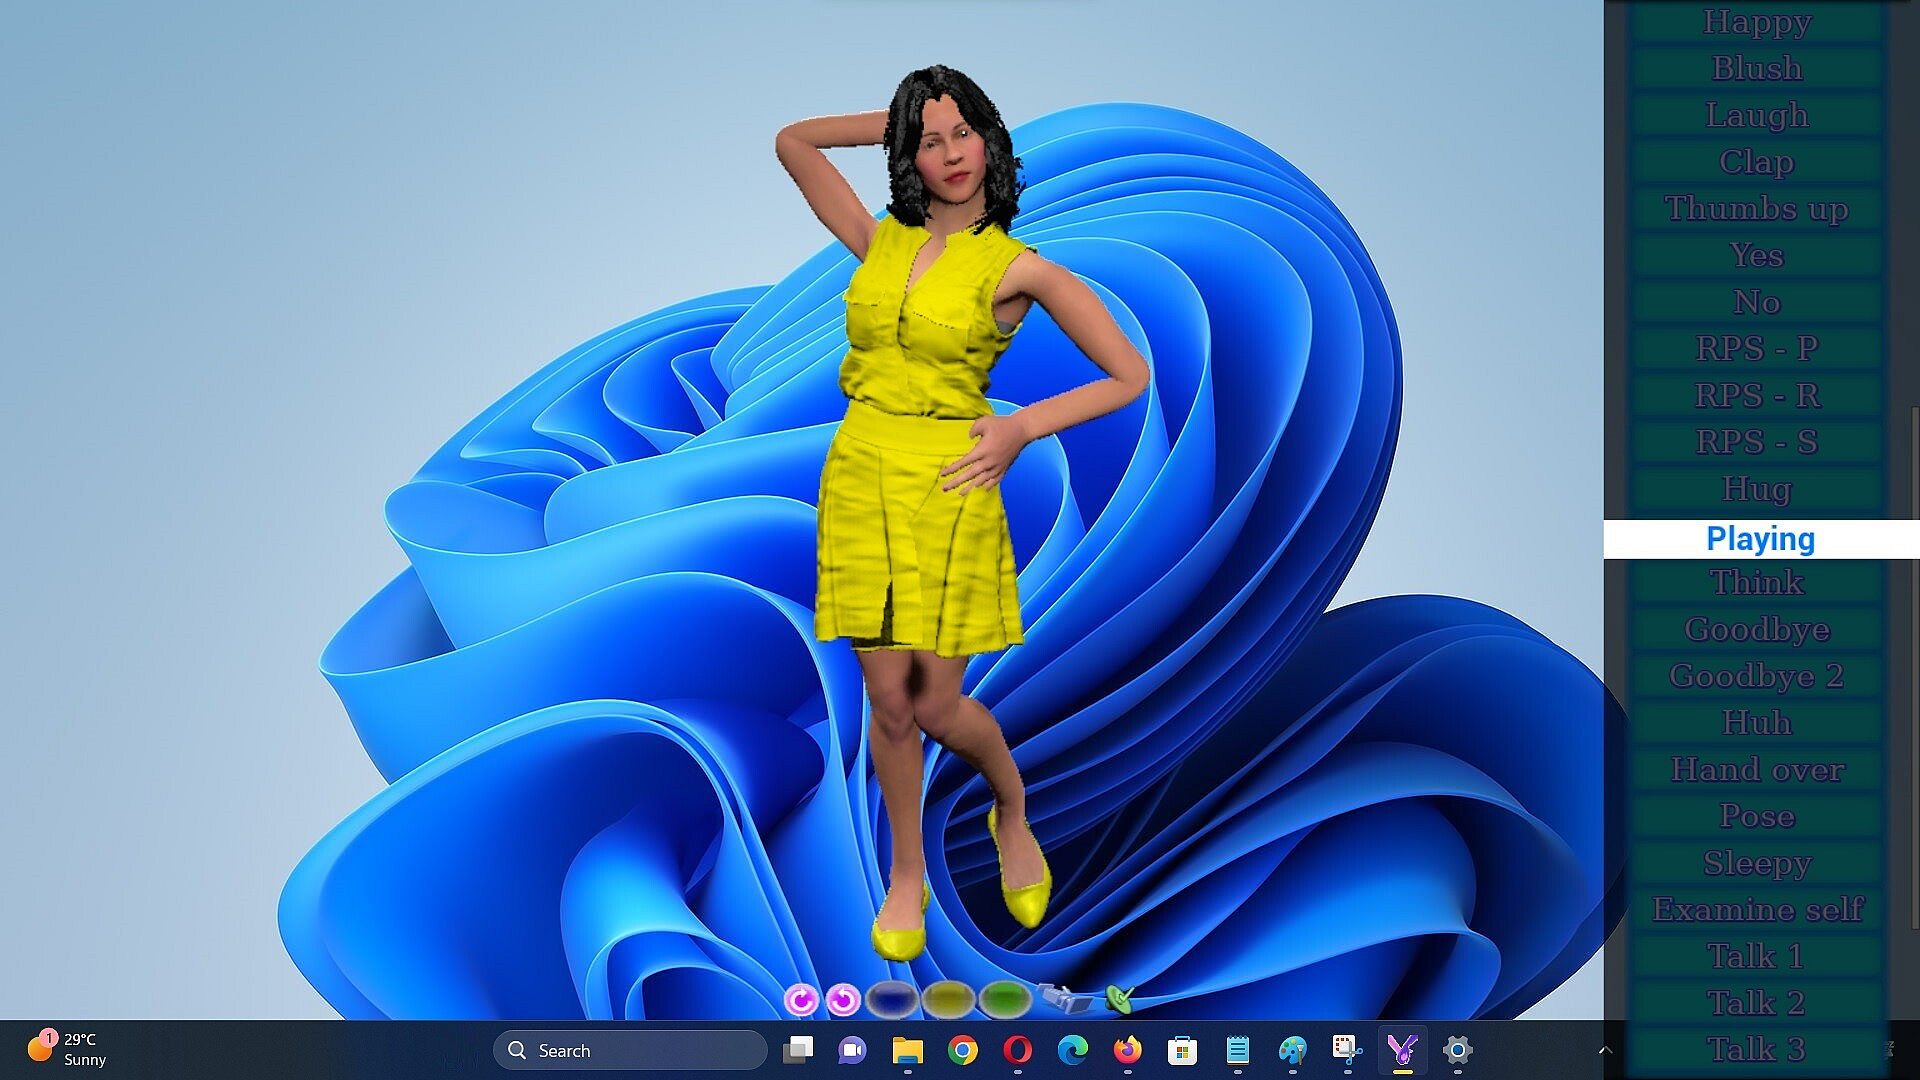
Task: Click the RPS - R gesture button
Action: pos(1757,396)
